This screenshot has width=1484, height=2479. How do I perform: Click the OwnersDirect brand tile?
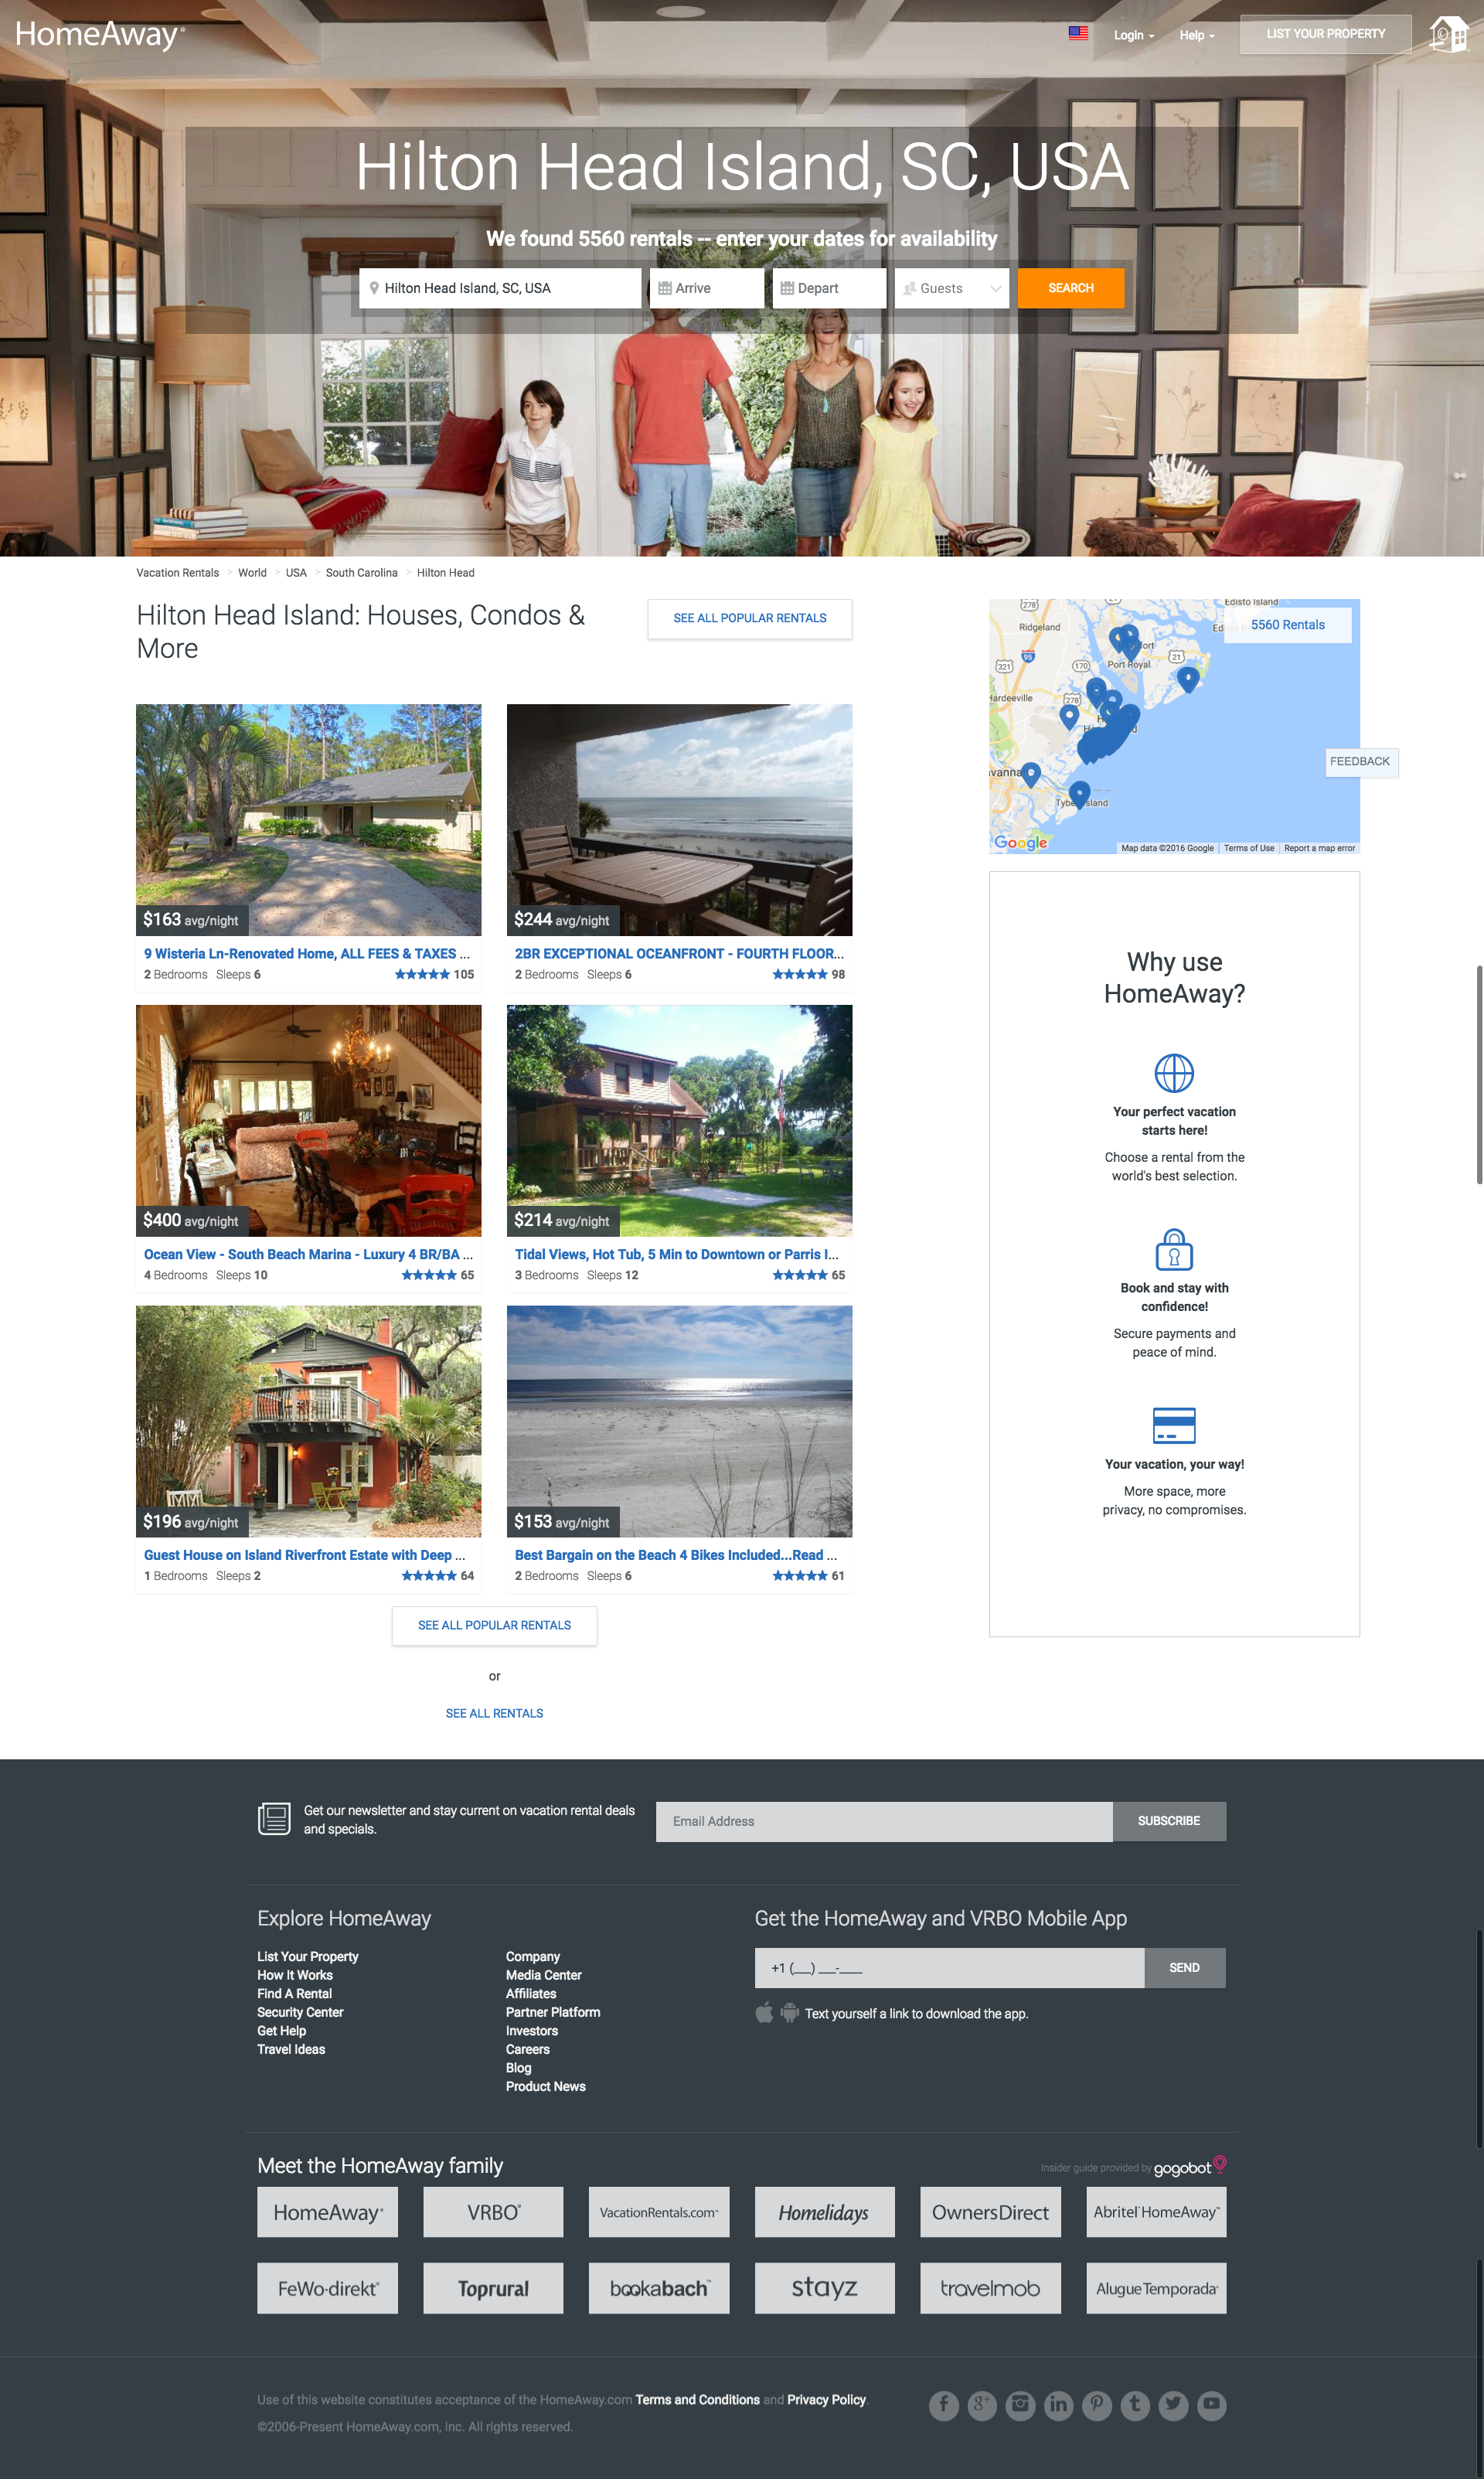(x=990, y=2212)
